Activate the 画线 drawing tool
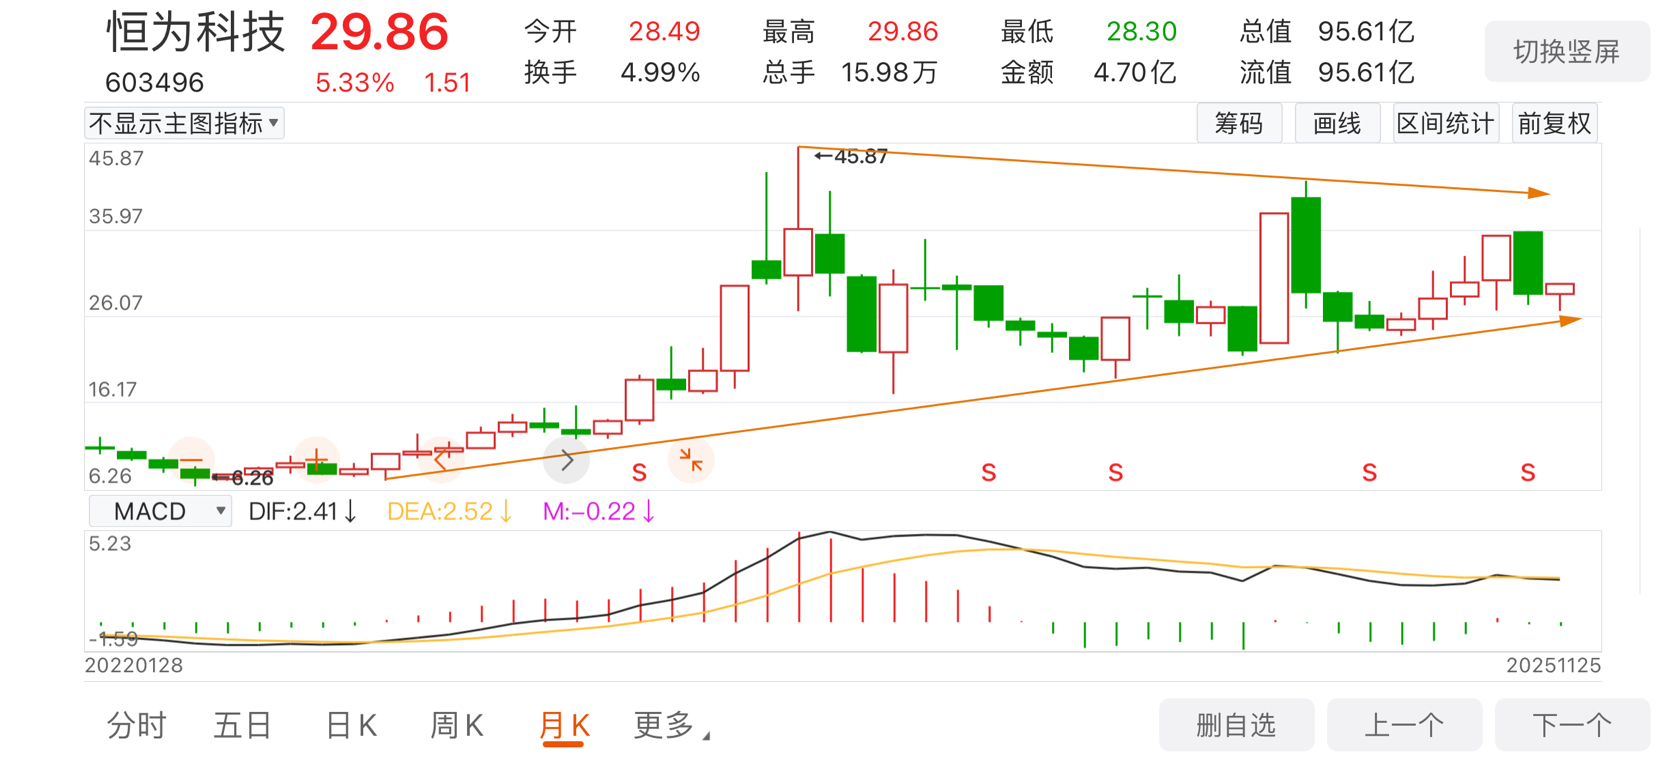Screen dimensions: 1663x768 [x=1337, y=123]
